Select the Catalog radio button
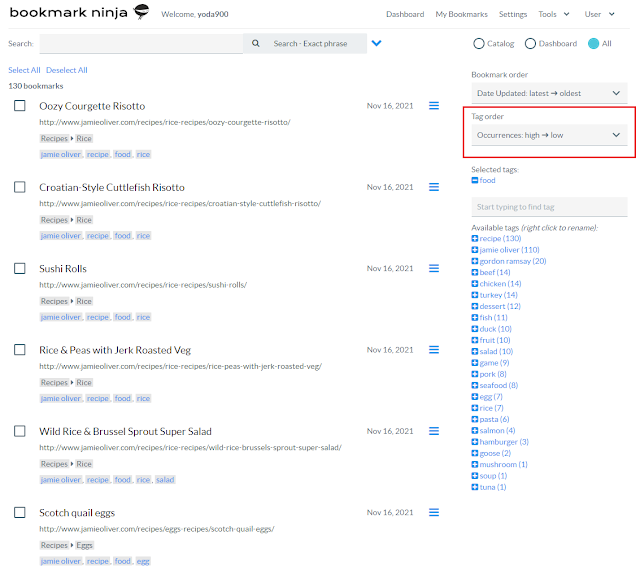Viewport: 640px width, 570px height. click(479, 43)
